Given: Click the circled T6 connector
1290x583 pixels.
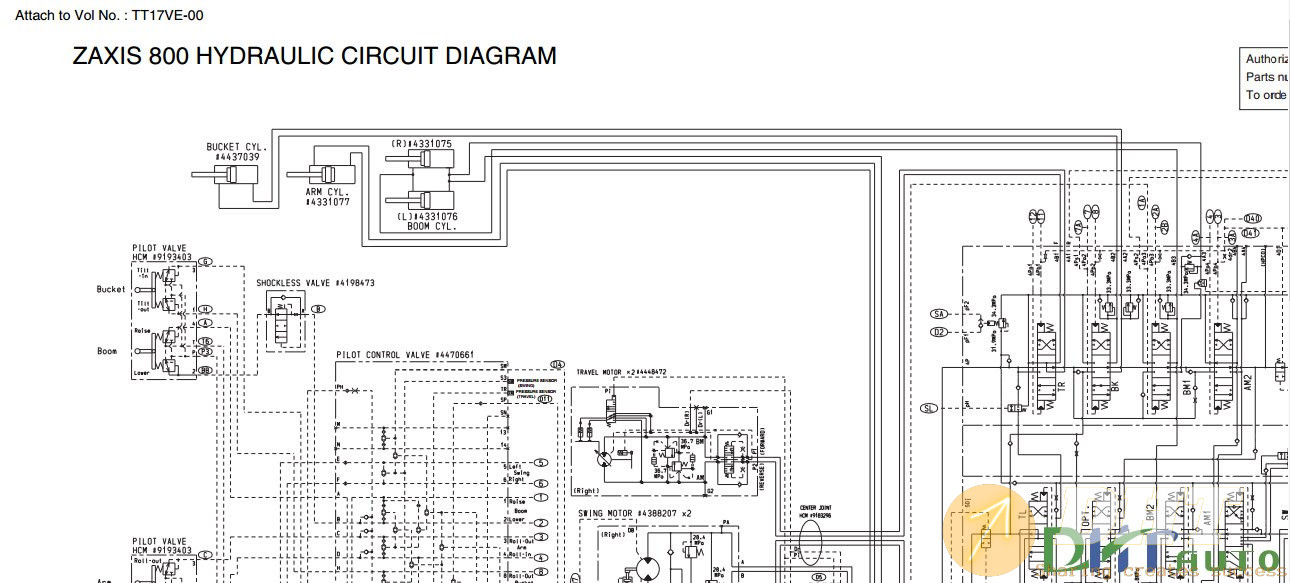Looking at the screenshot, I should tap(204, 341).
